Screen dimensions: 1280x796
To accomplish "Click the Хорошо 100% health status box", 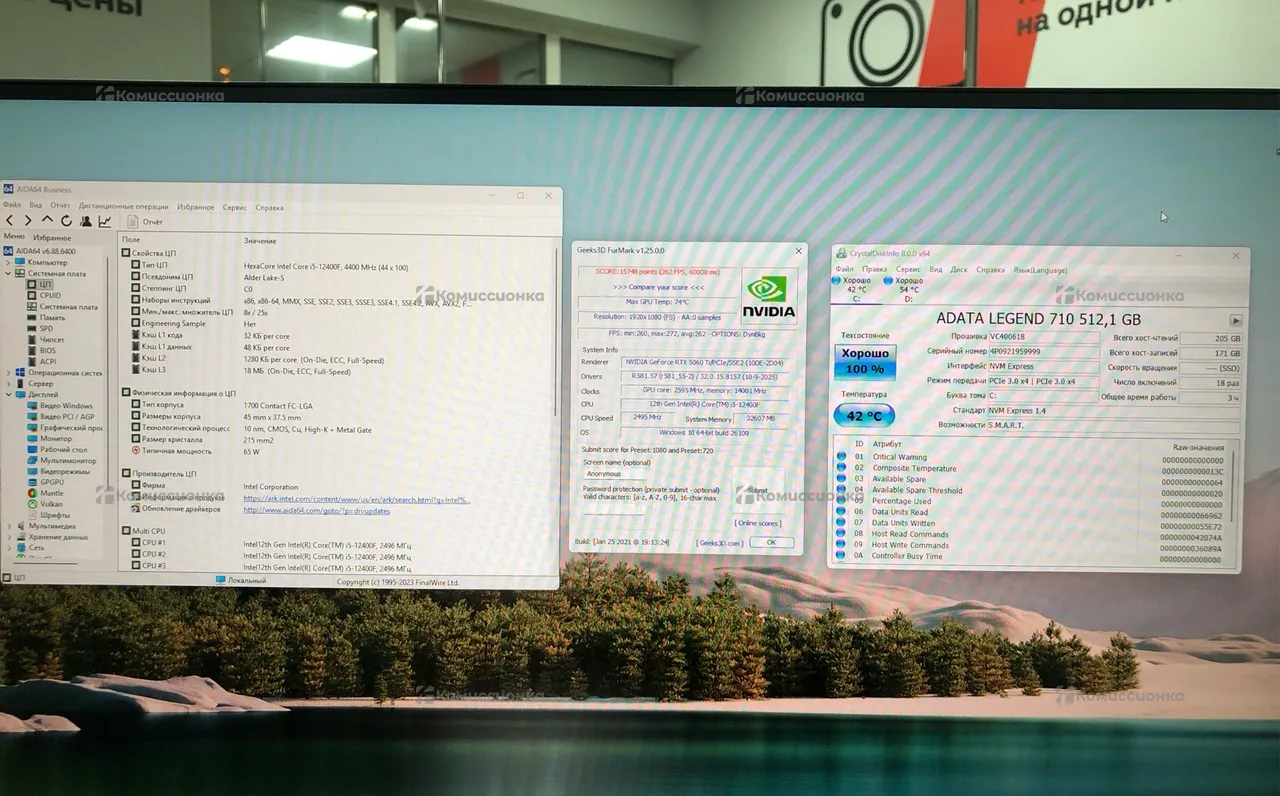I will [864, 362].
